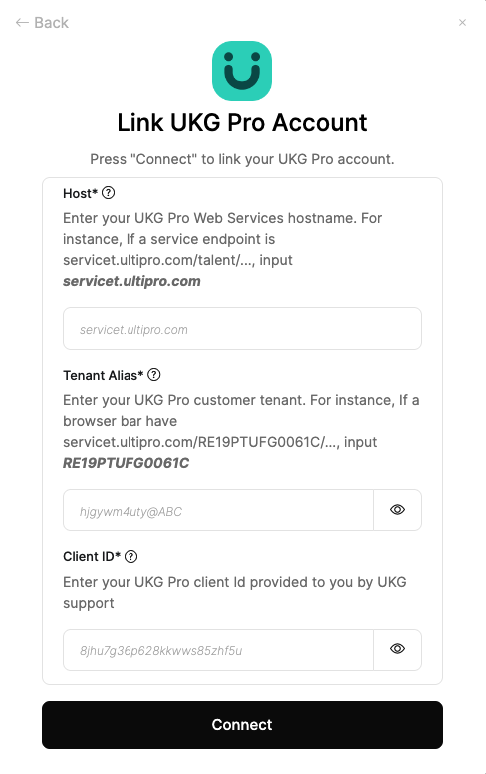Focus the Host input with servicet.ultipro.com placeholder

point(242,329)
